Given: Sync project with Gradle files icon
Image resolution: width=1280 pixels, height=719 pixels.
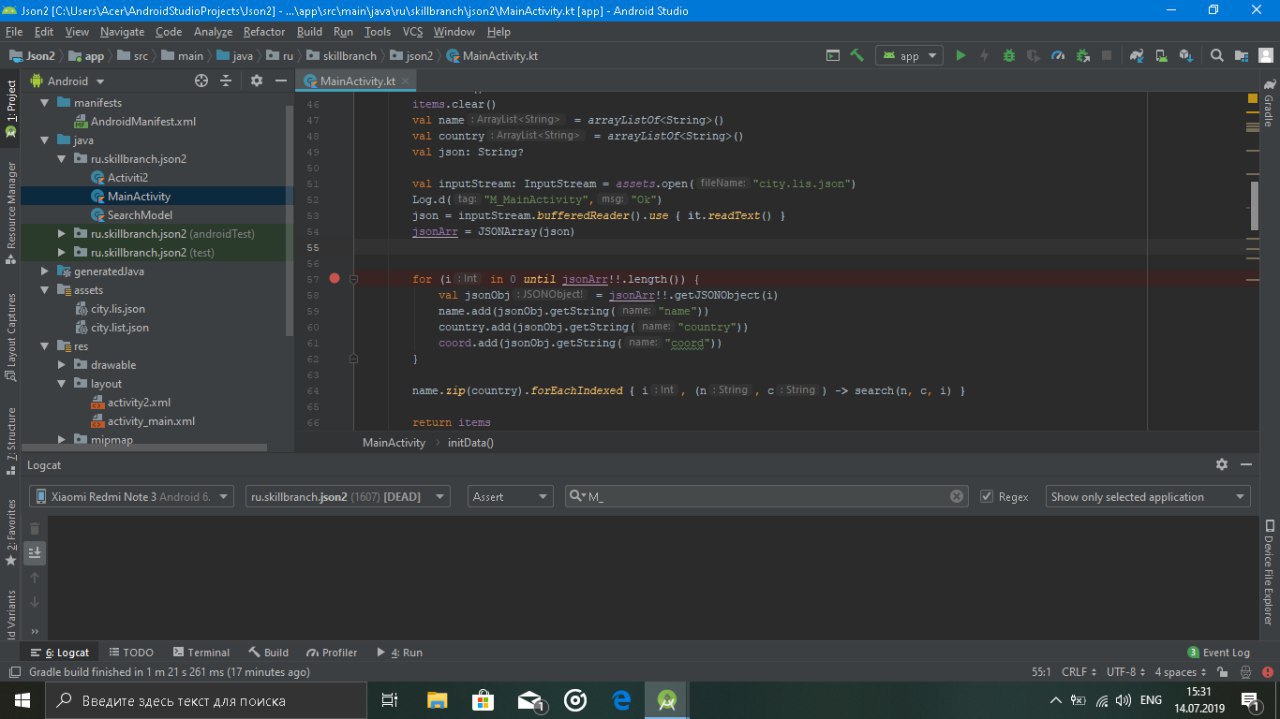Looking at the screenshot, I should (x=1137, y=56).
